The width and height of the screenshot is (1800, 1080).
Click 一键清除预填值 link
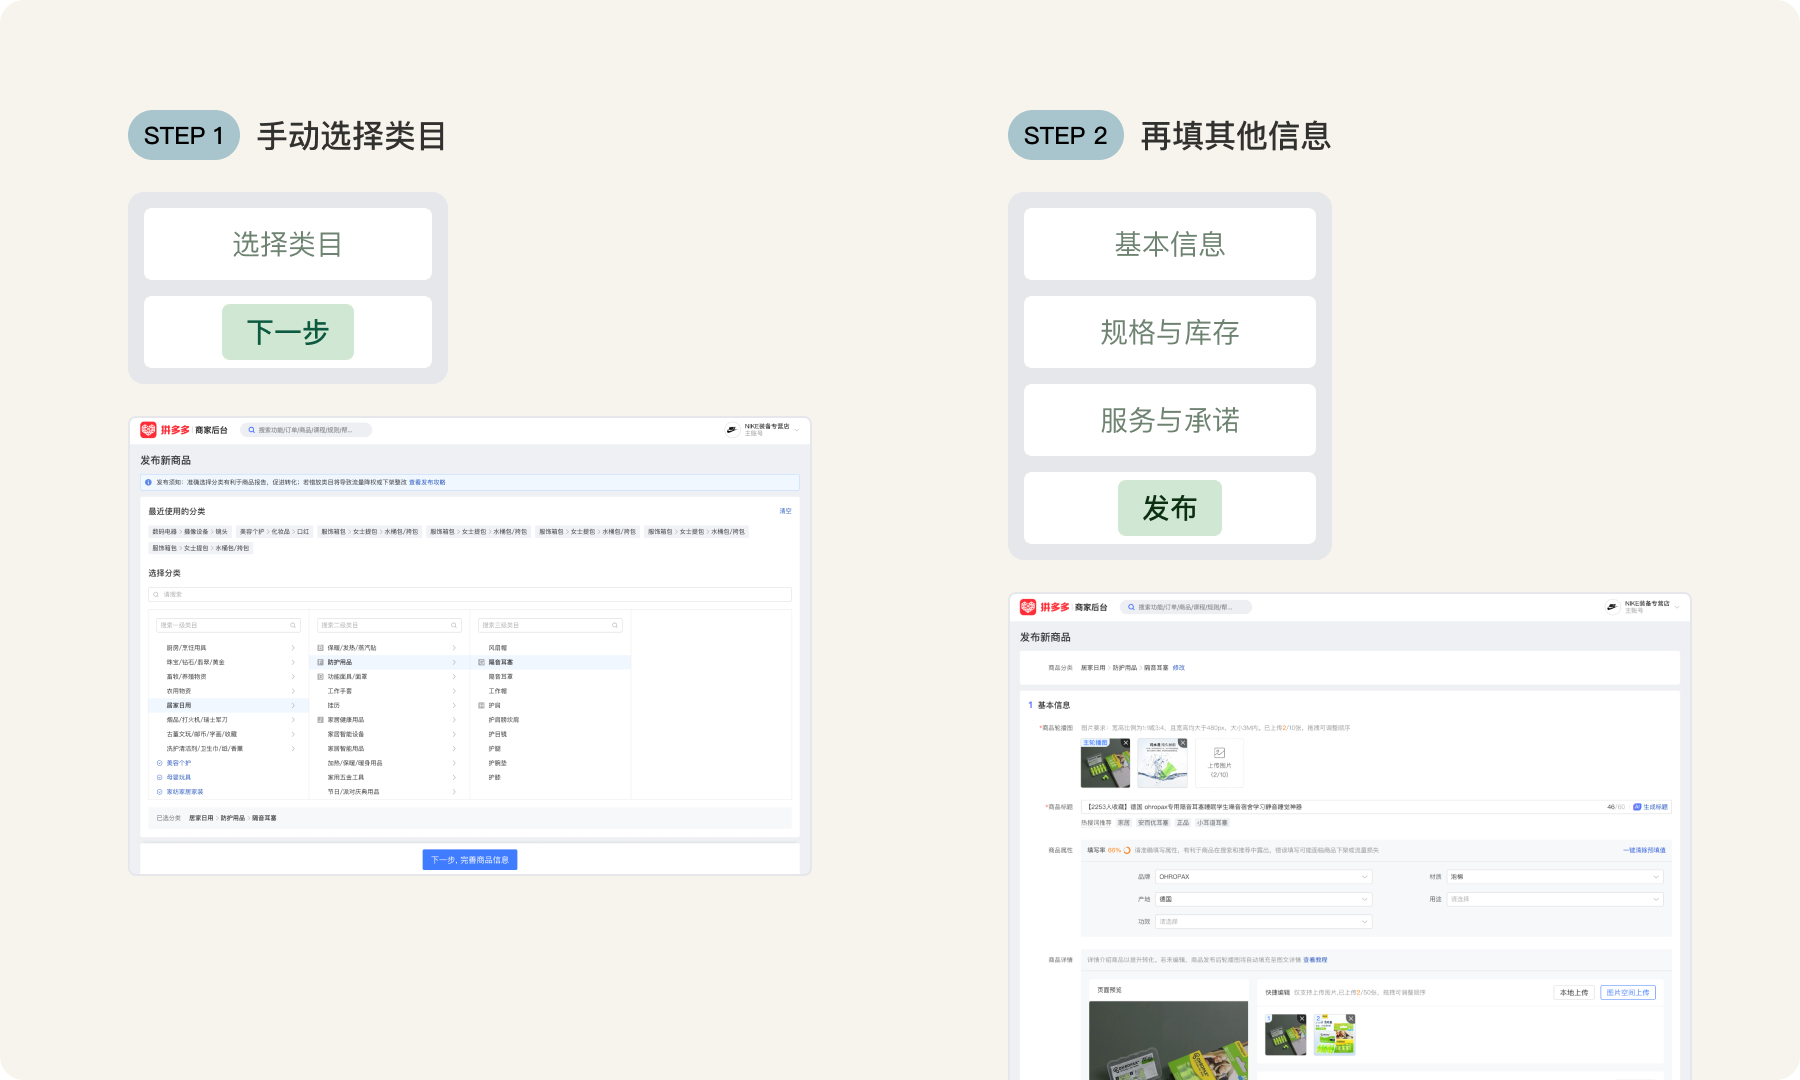point(1644,850)
